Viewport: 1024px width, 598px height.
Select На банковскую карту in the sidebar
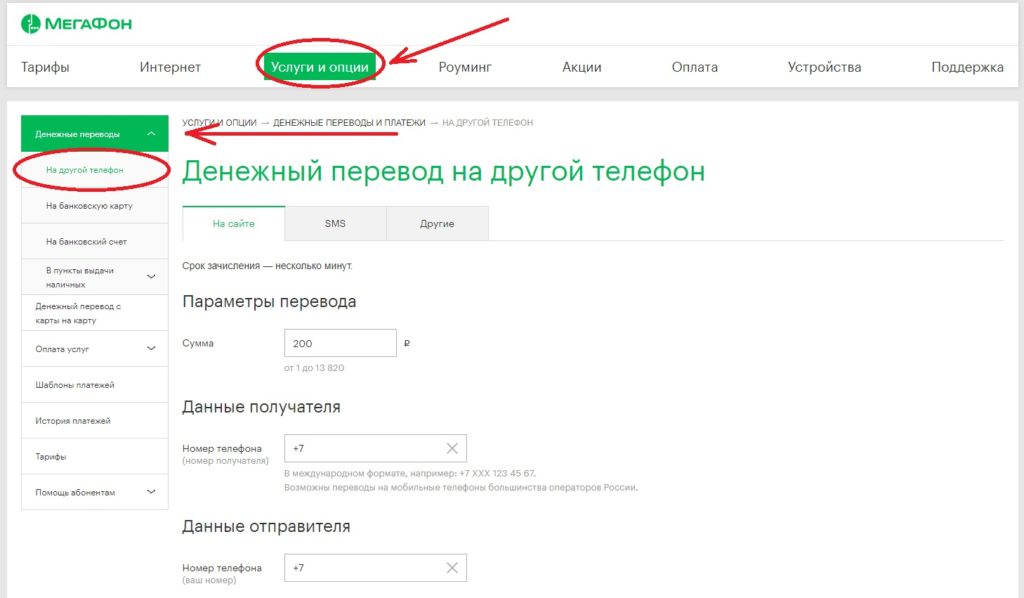(x=94, y=203)
